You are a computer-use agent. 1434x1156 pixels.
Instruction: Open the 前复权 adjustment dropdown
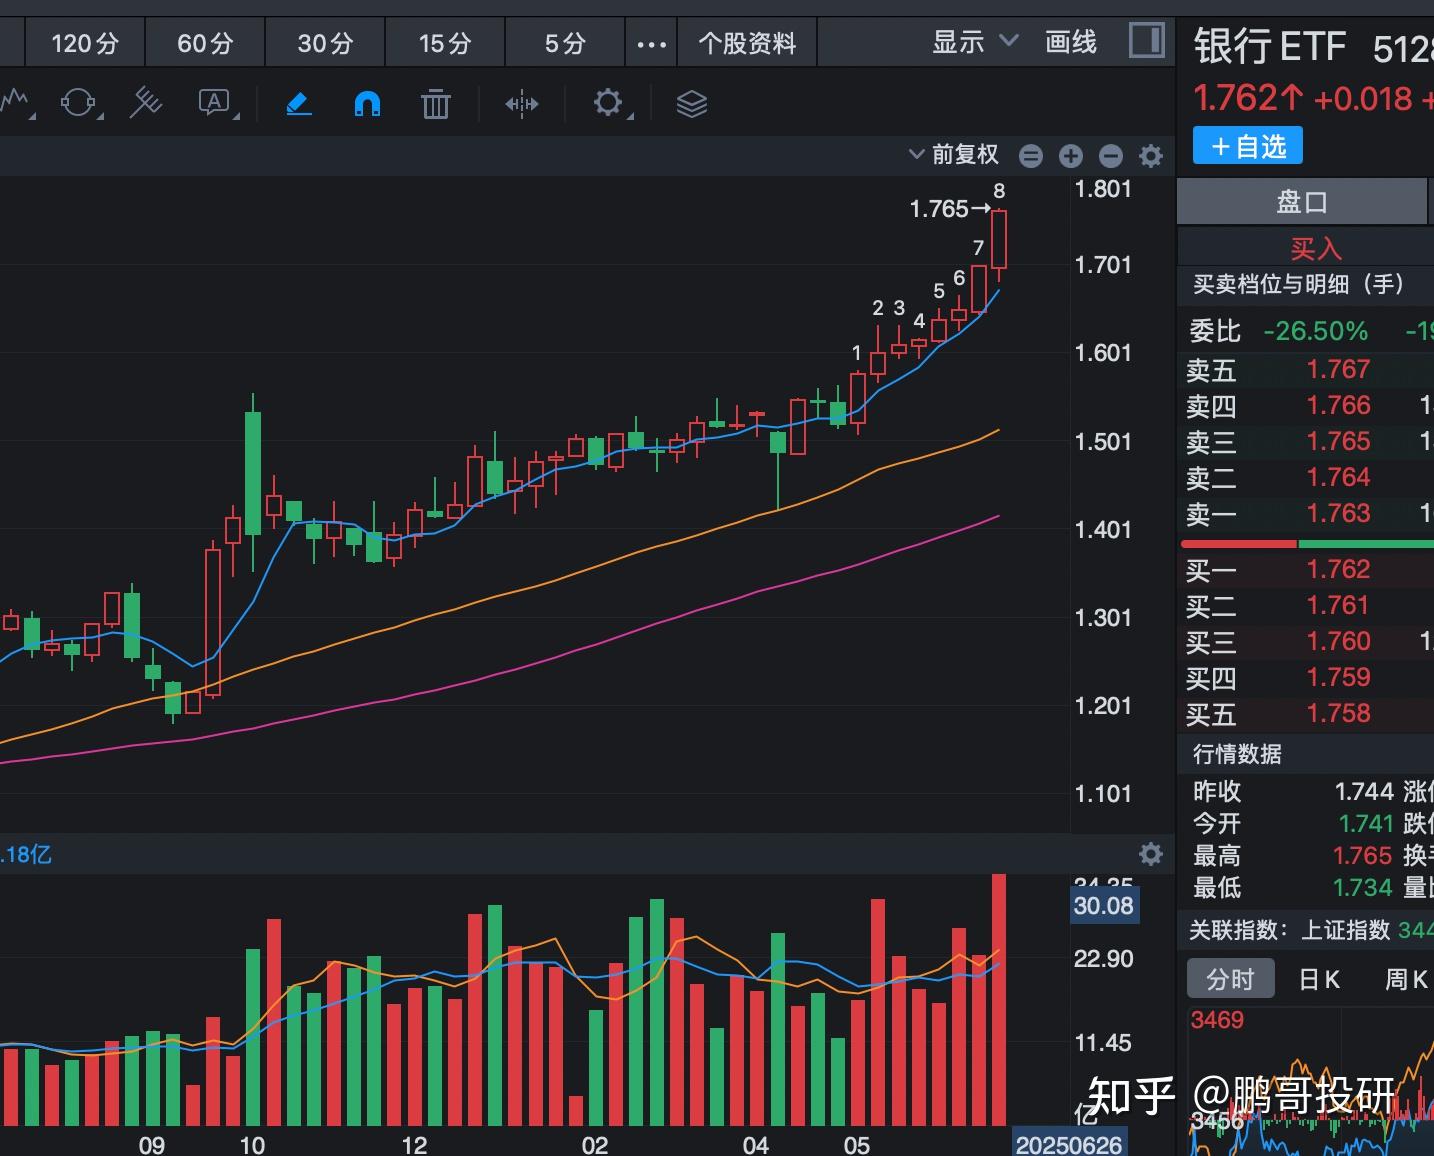coord(954,155)
